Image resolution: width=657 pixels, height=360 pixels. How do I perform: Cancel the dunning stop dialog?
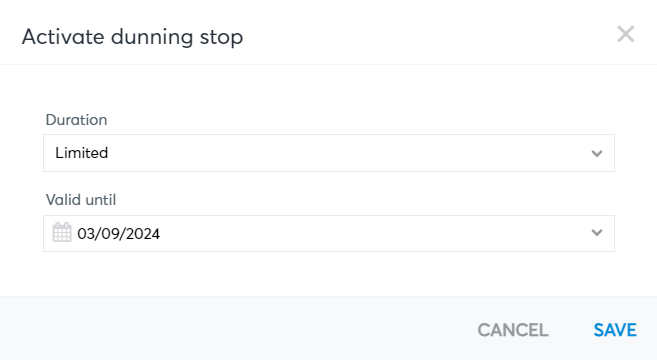513,330
